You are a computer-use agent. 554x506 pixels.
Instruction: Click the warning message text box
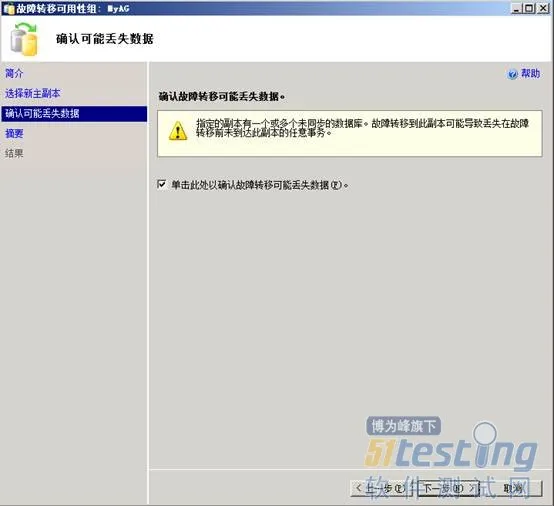(350, 134)
